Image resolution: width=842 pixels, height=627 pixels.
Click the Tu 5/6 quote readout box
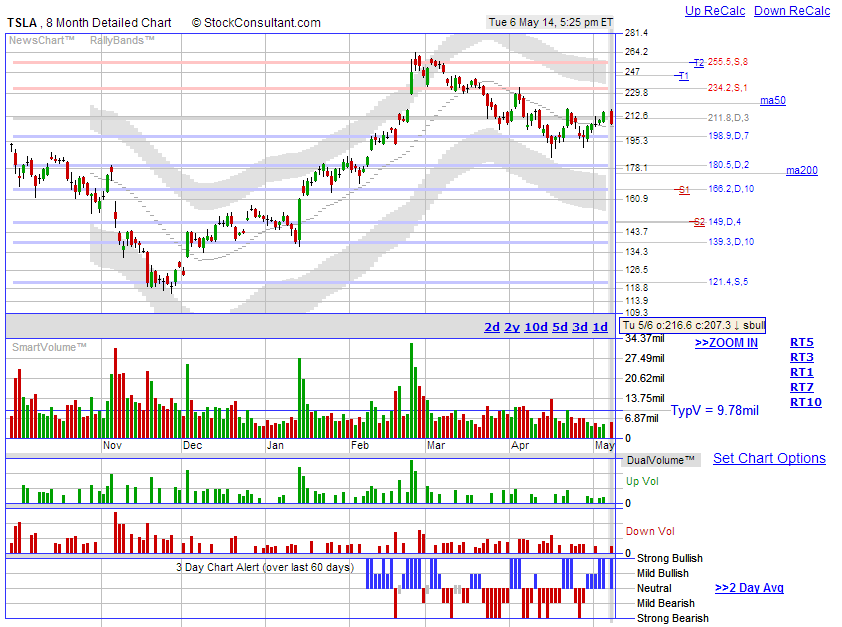point(693,325)
